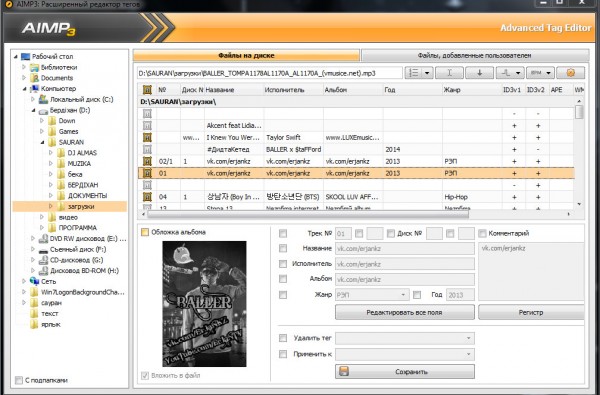
Task: Expand the DJ ALMAS folder node
Action: [x=51, y=153]
